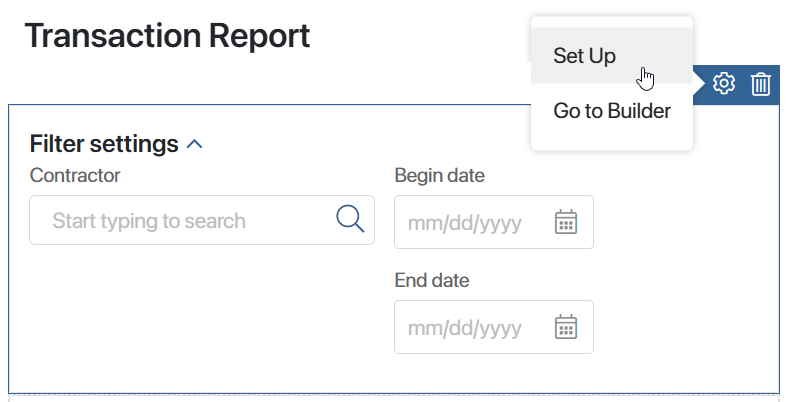This screenshot has height=402, width=790.
Task: Click the magnifier icon in Contractor field
Action: coord(350,219)
